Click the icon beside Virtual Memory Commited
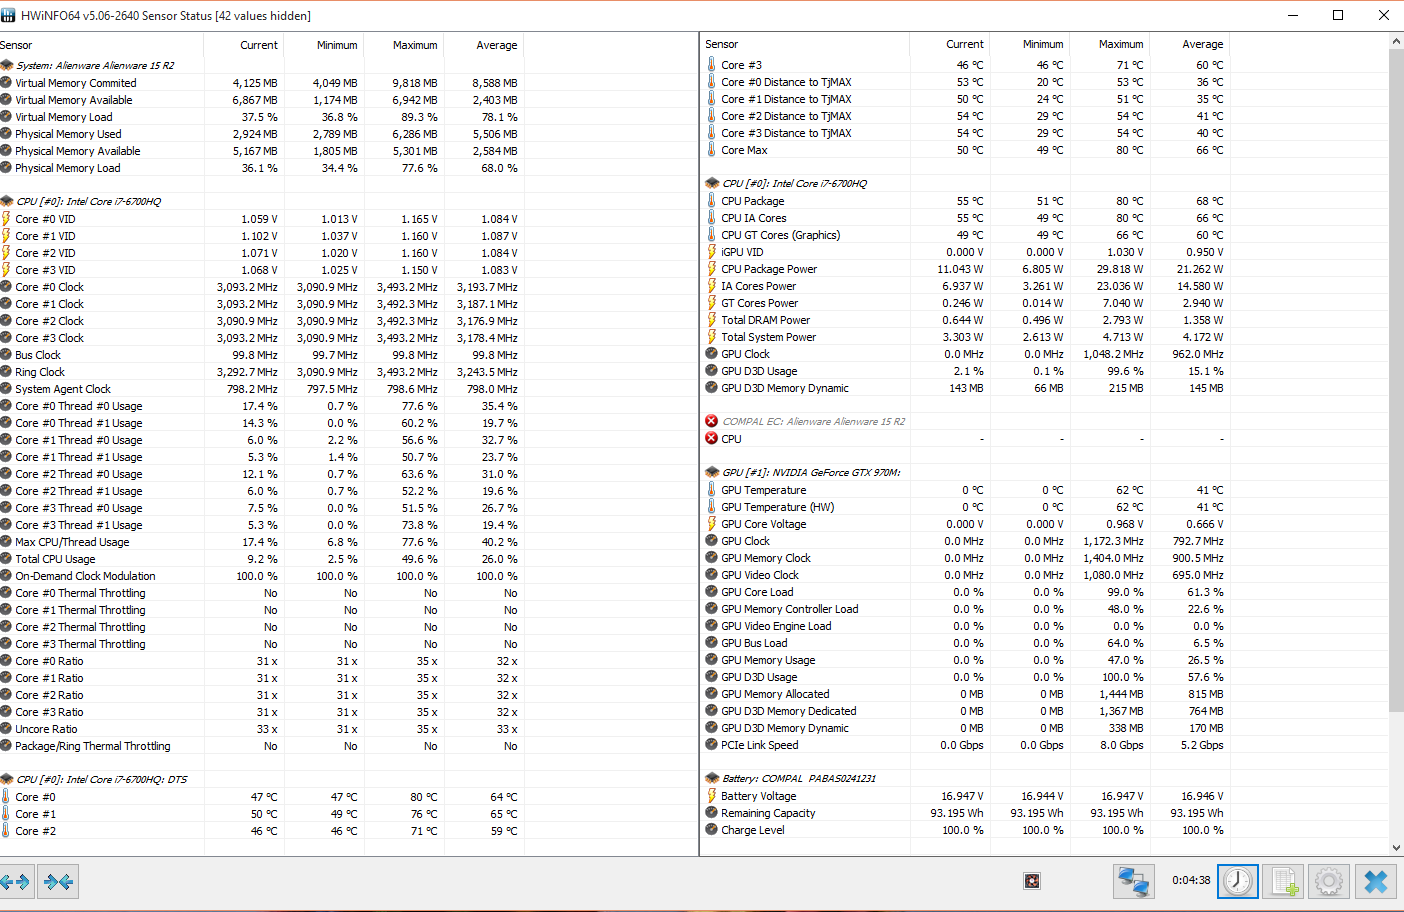Viewport: 1404px width, 912px height. tap(6, 83)
